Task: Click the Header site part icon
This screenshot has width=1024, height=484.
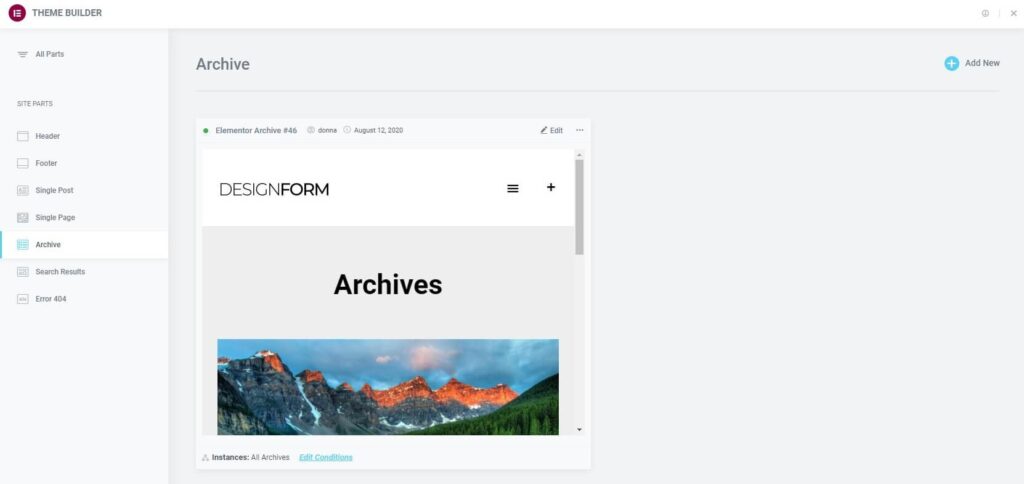Action: click(23, 136)
